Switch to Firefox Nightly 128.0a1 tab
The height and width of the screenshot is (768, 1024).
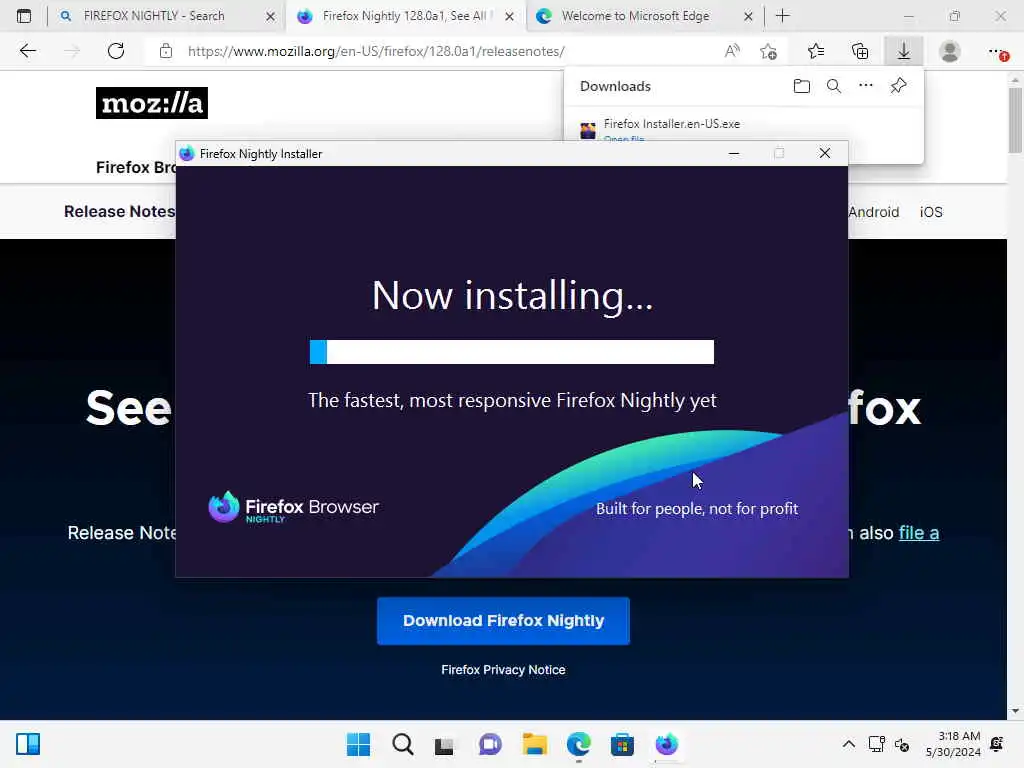coord(405,16)
